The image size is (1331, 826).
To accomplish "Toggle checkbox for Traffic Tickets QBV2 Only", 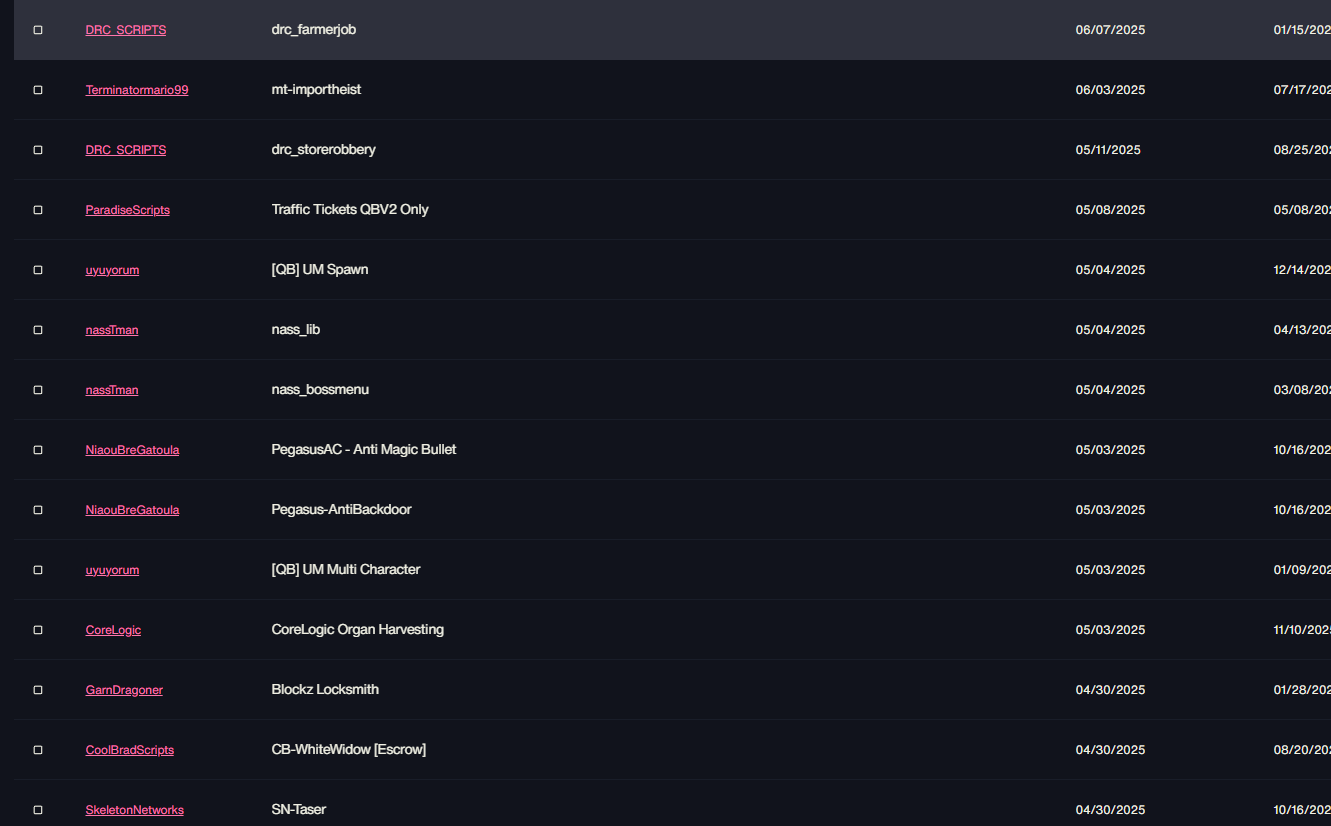I will pos(38,210).
